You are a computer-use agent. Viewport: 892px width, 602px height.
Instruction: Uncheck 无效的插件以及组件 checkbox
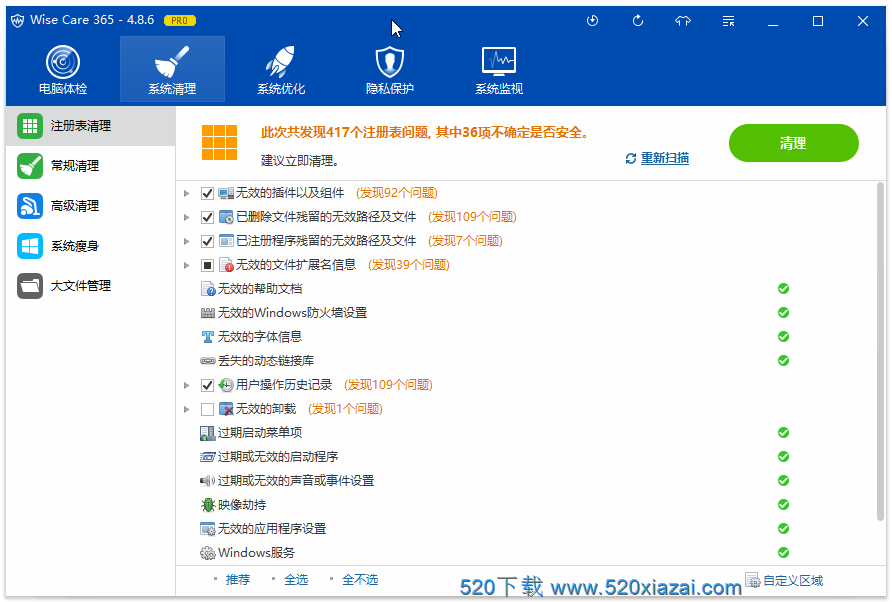(x=207, y=193)
